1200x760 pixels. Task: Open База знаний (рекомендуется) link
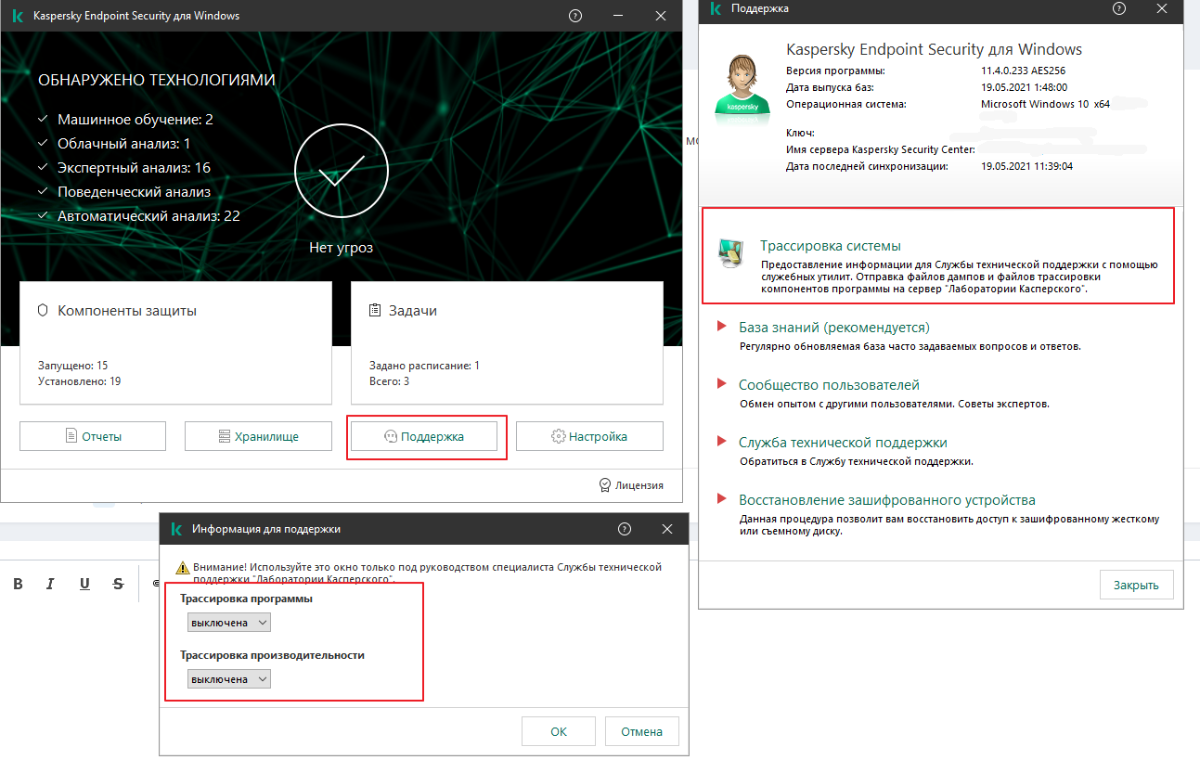[834, 327]
